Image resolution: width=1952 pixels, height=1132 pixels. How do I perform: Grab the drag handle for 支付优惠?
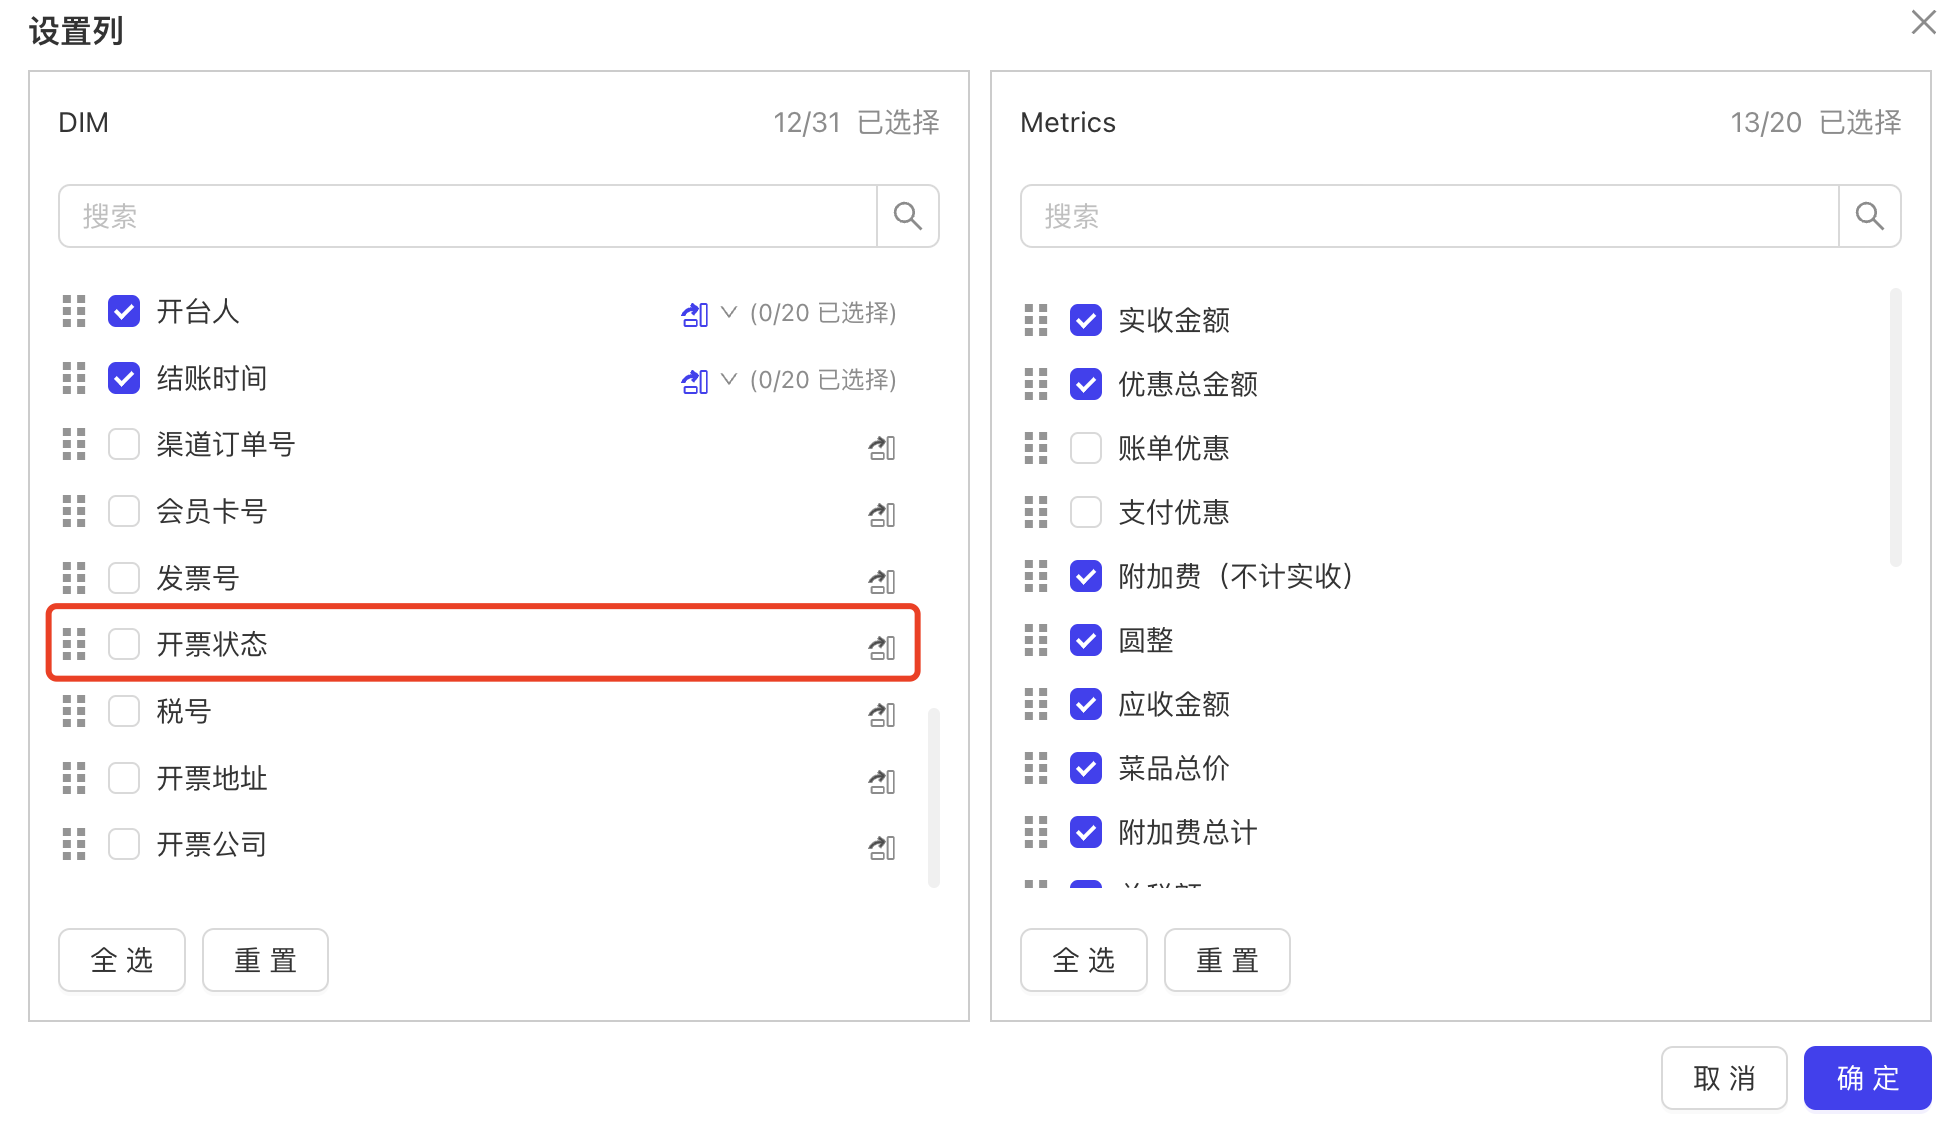tap(1036, 512)
